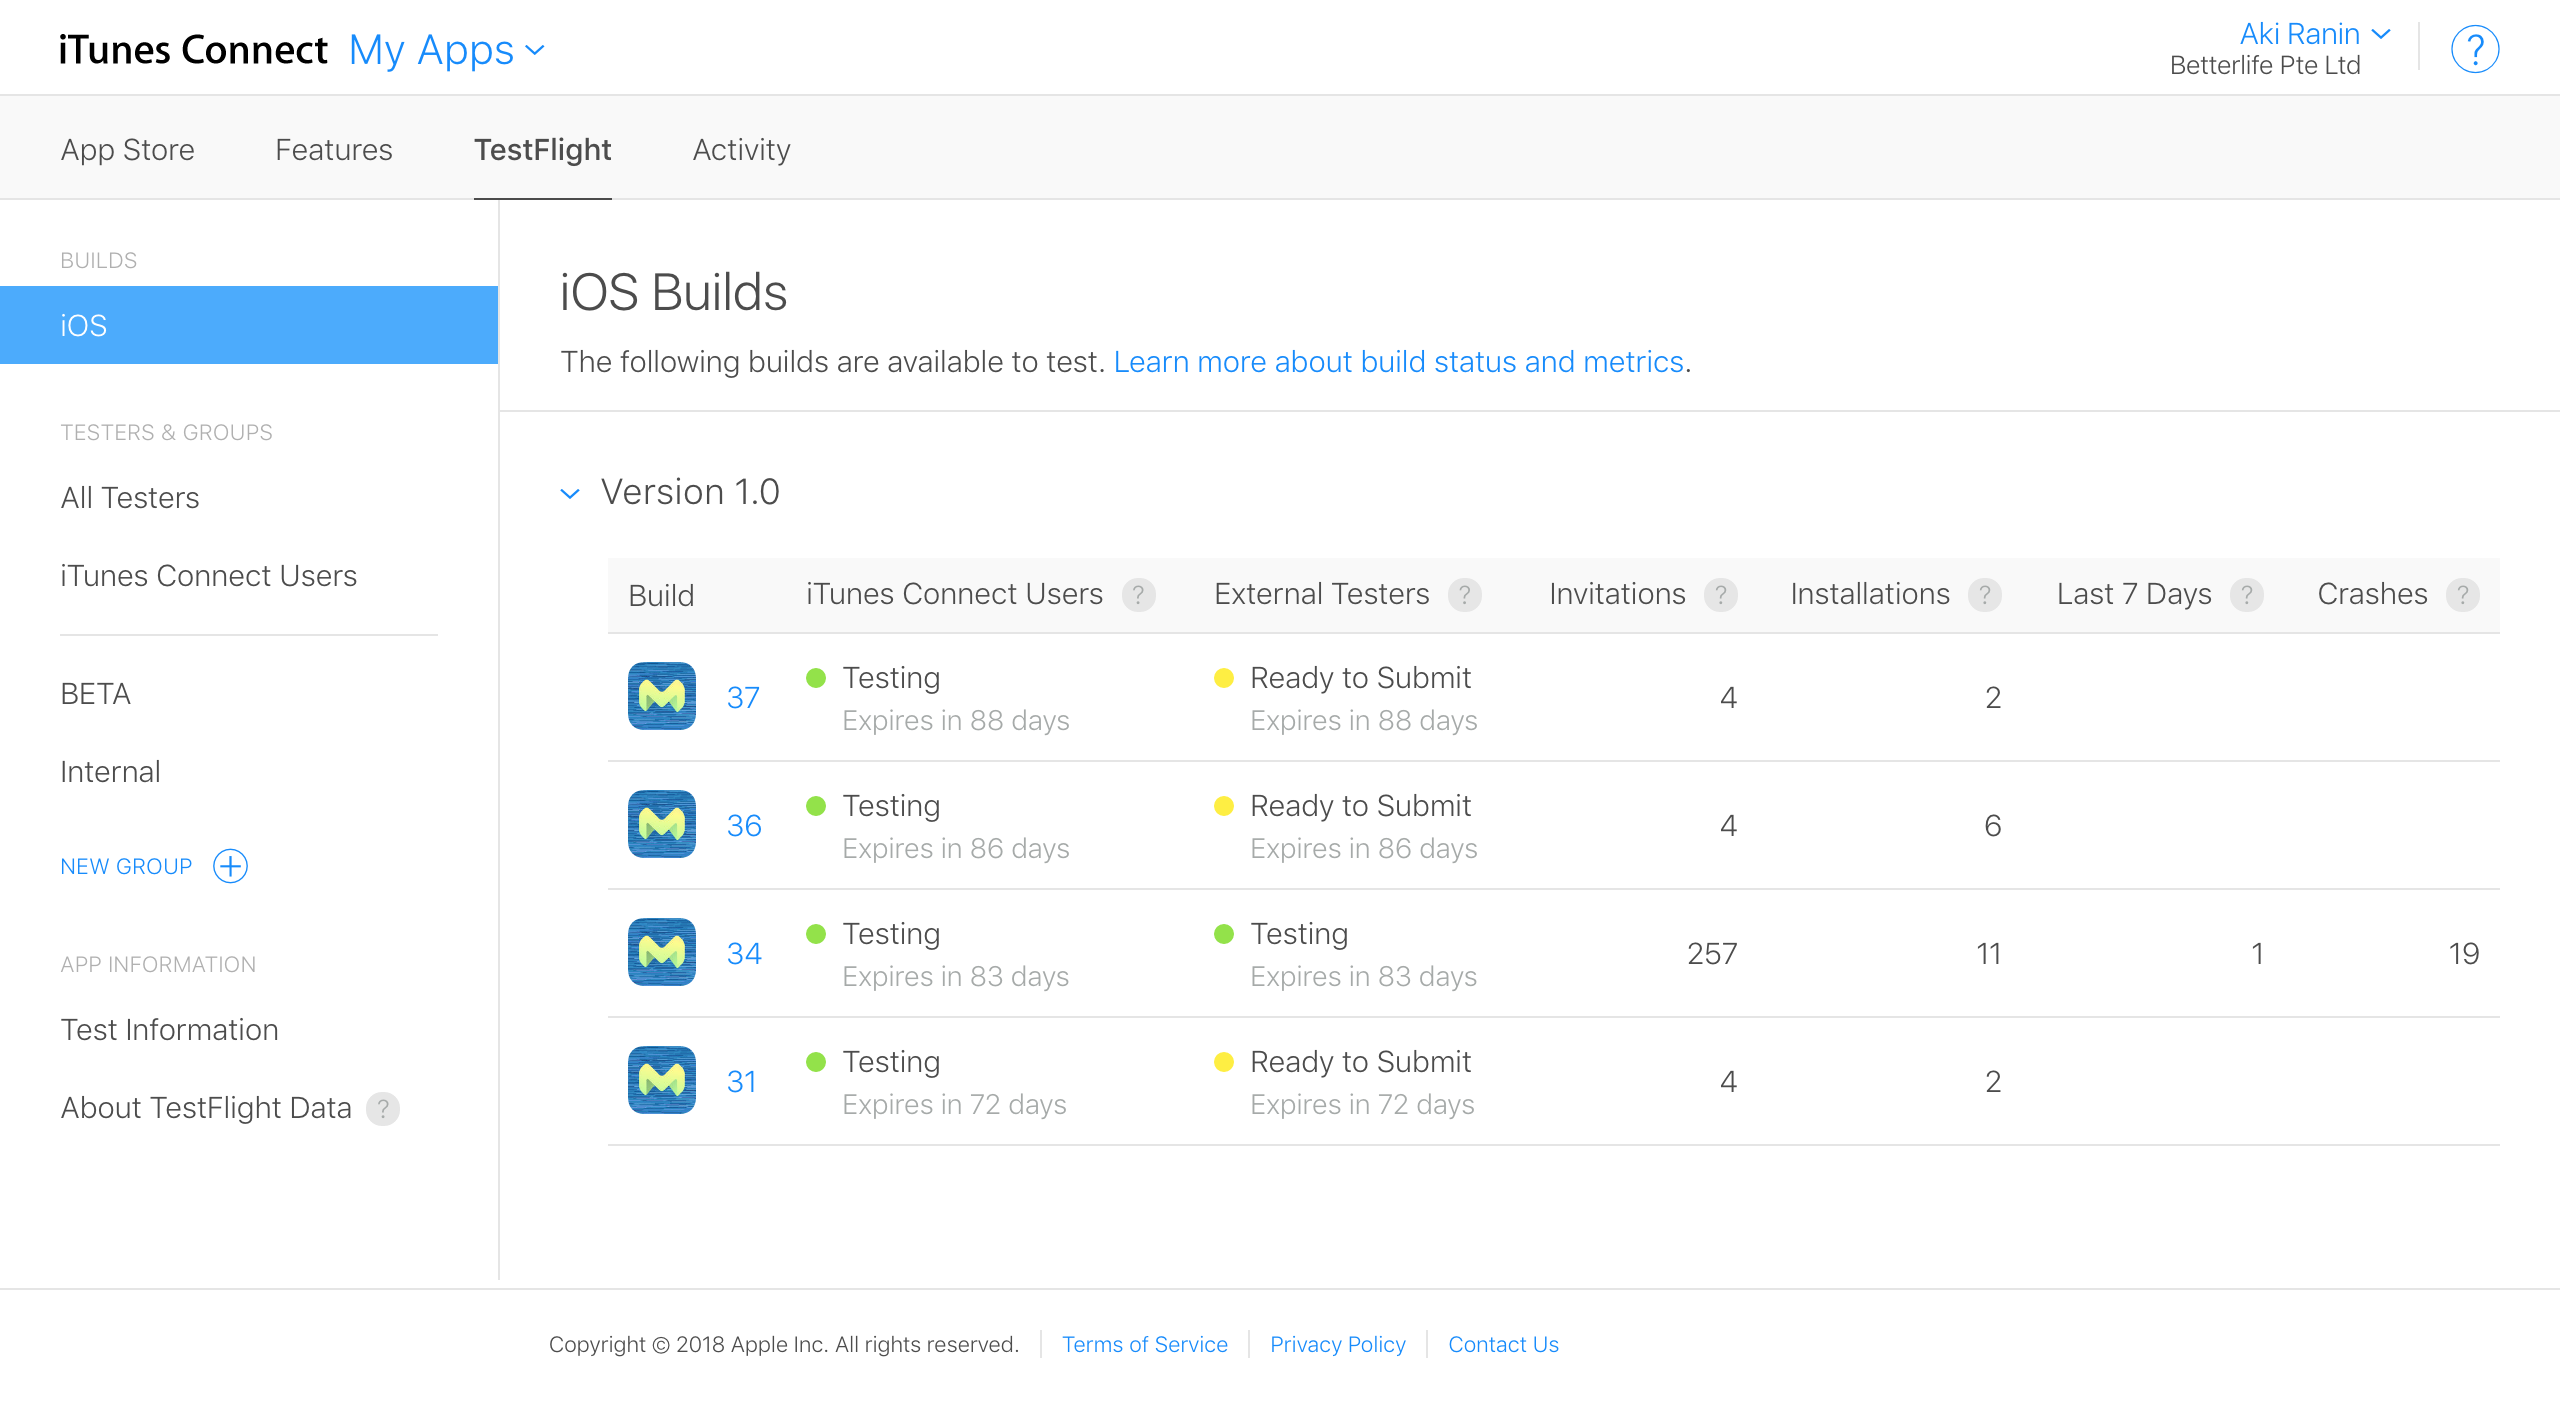Open the Internal testers group

[110, 772]
